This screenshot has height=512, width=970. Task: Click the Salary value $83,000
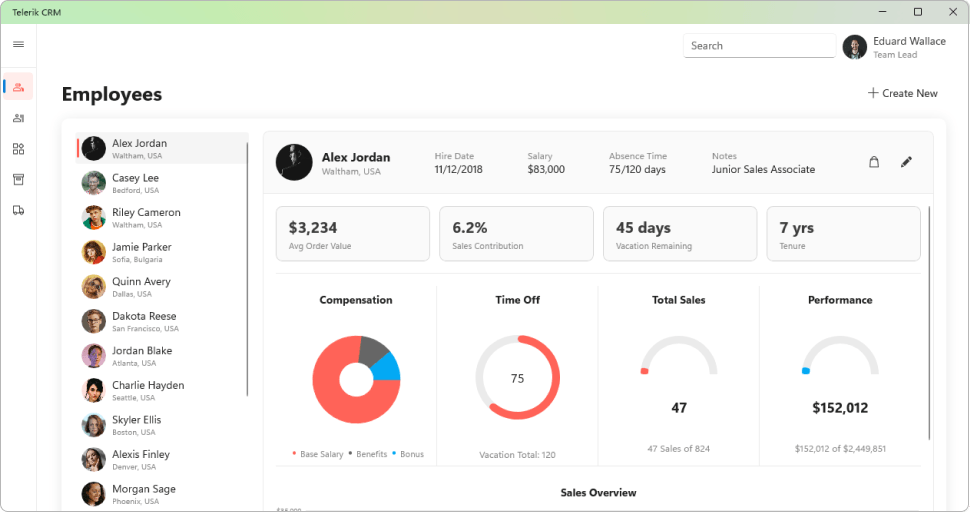(x=546, y=169)
